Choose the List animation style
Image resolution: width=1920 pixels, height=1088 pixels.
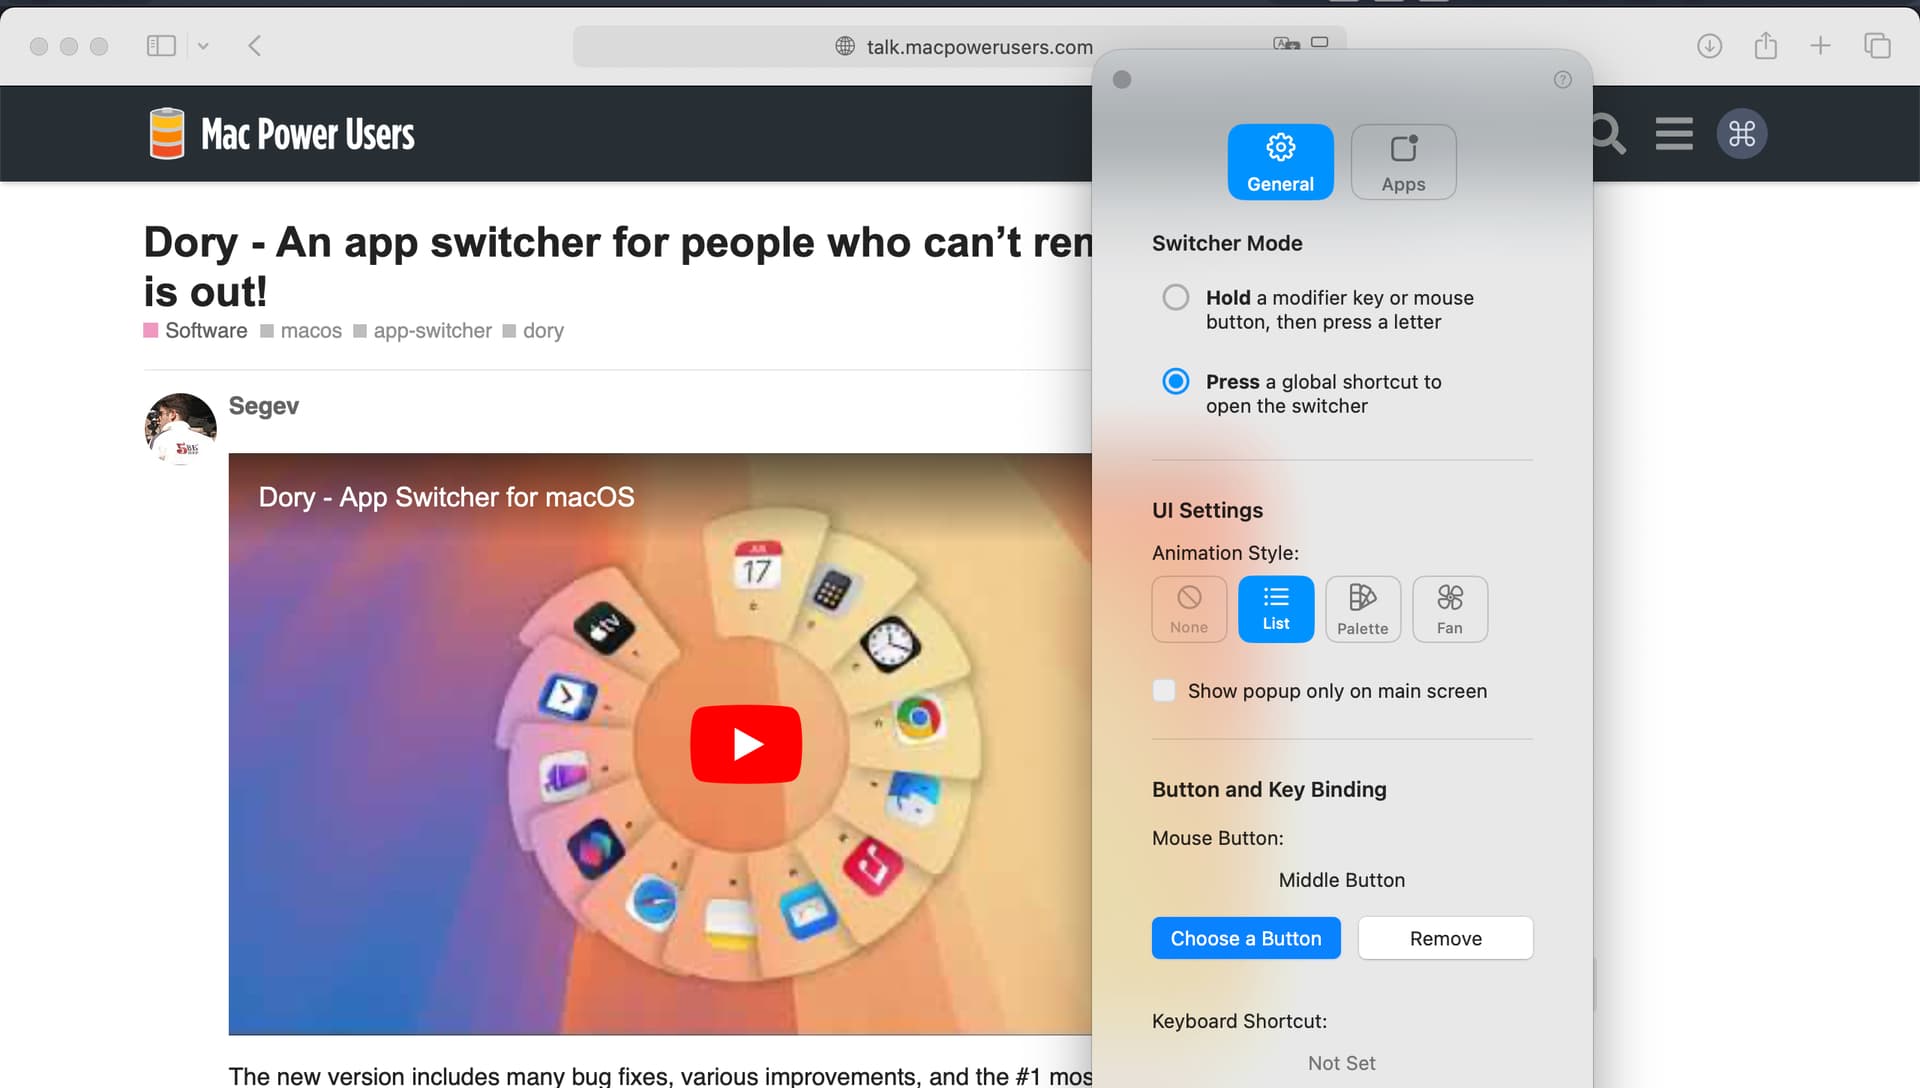coord(1276,609)
